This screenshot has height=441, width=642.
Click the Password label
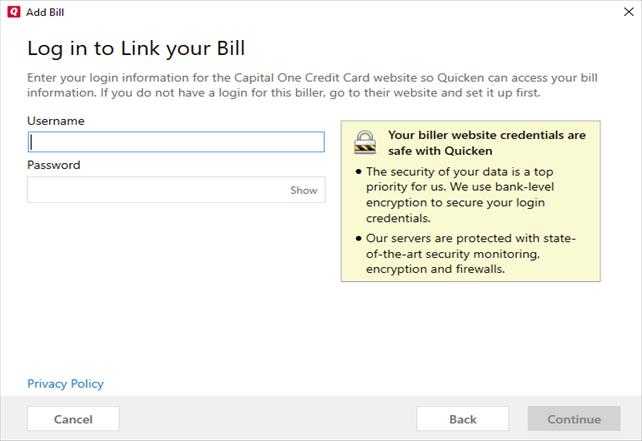click(x=54, y=165)
